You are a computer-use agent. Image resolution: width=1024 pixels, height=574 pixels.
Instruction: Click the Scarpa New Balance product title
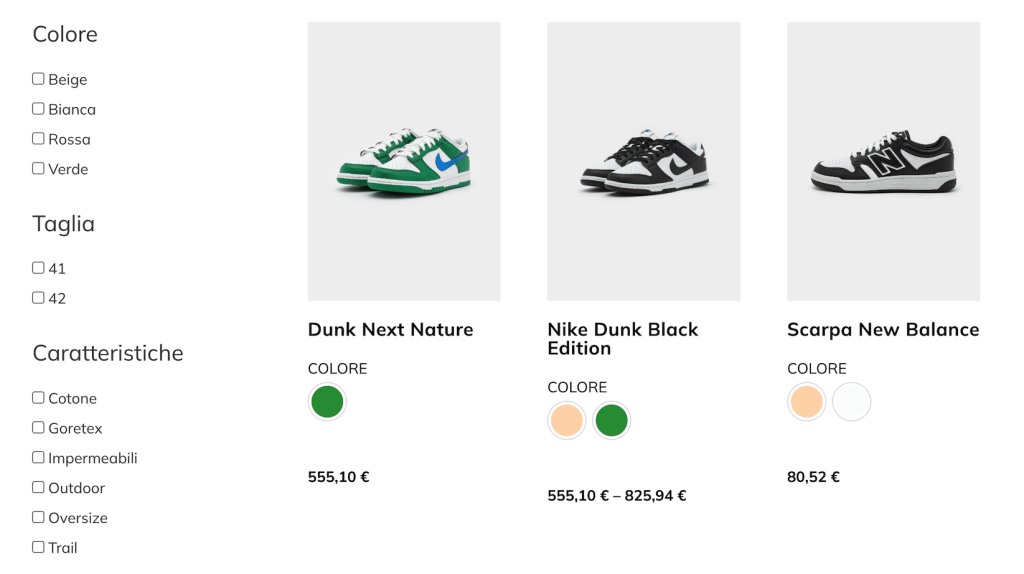pyautogui.click(x=883, y=330)
